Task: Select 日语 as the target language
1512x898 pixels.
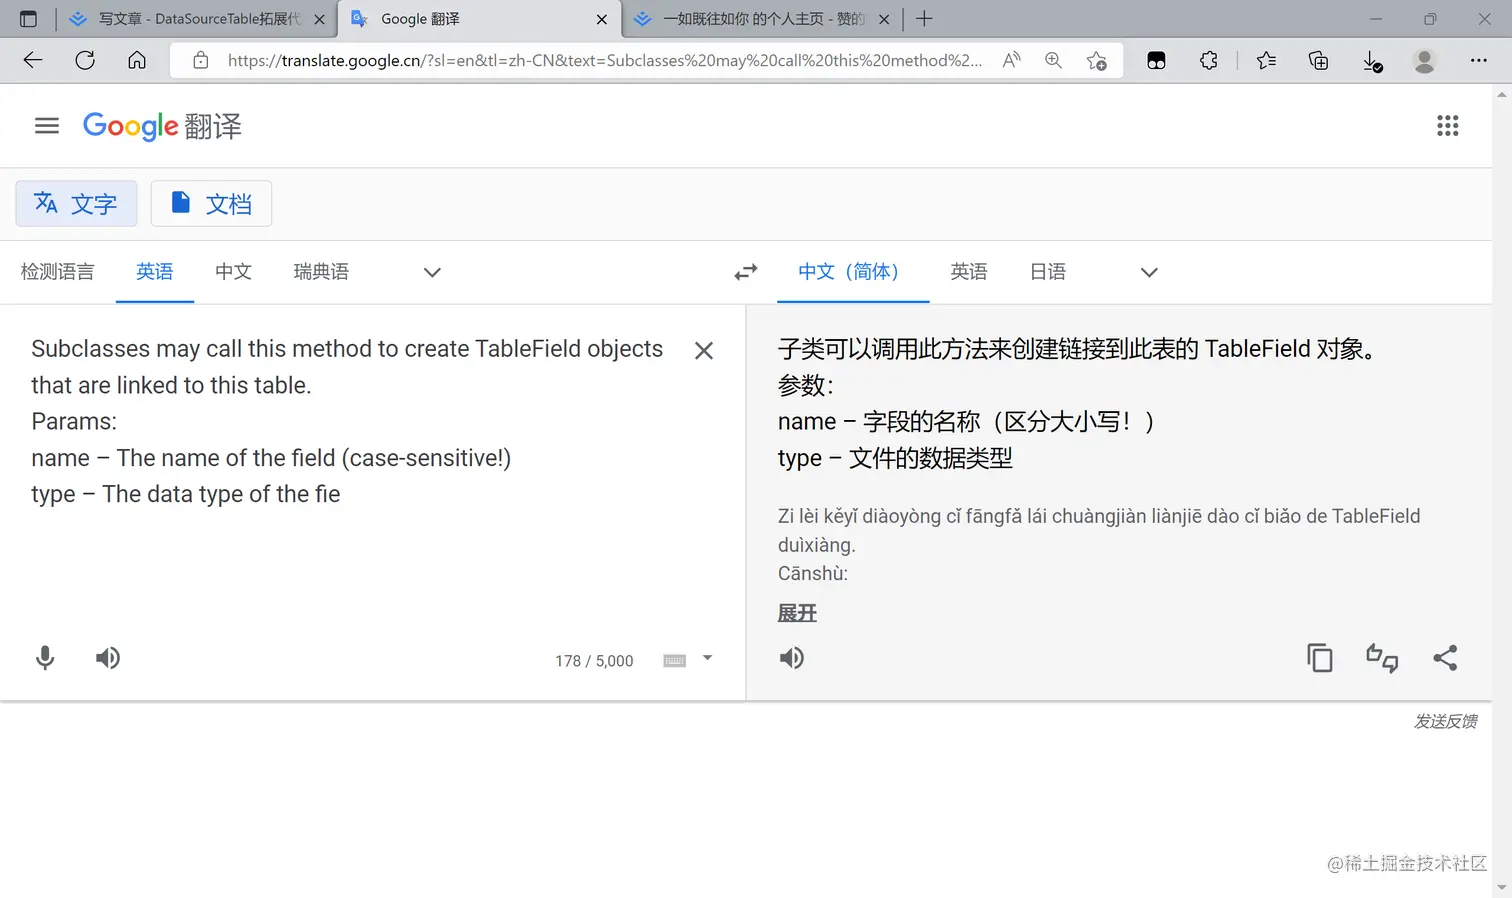Action: pos(1048,272)
